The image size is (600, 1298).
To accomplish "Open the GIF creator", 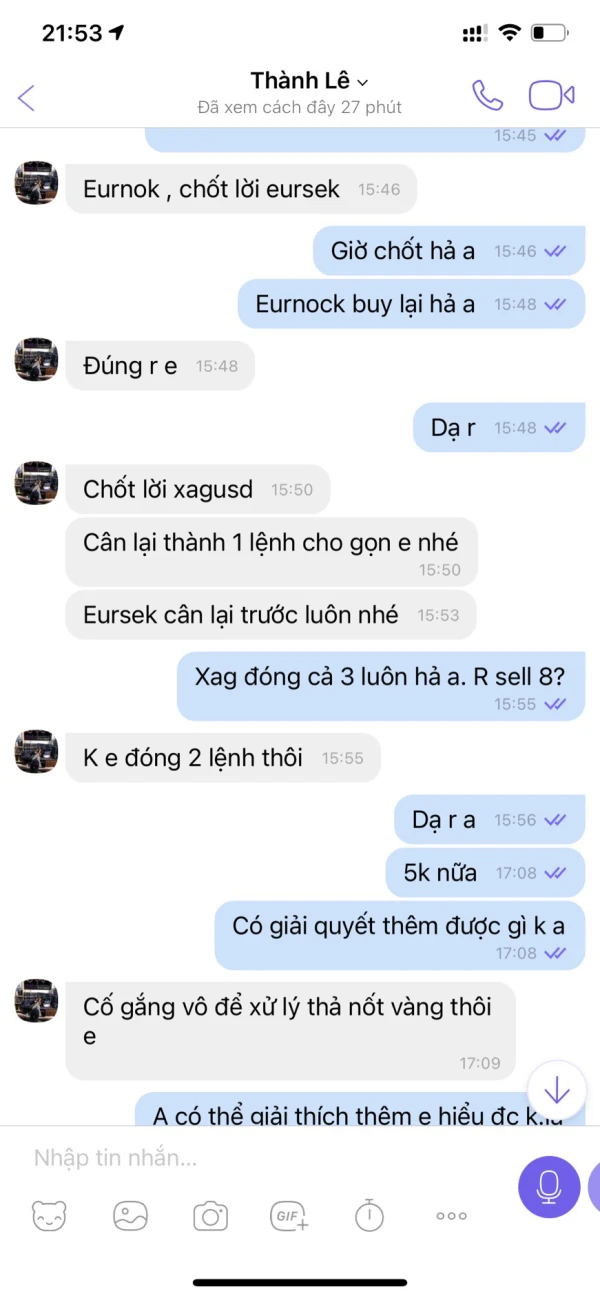I will point(290,1215).
